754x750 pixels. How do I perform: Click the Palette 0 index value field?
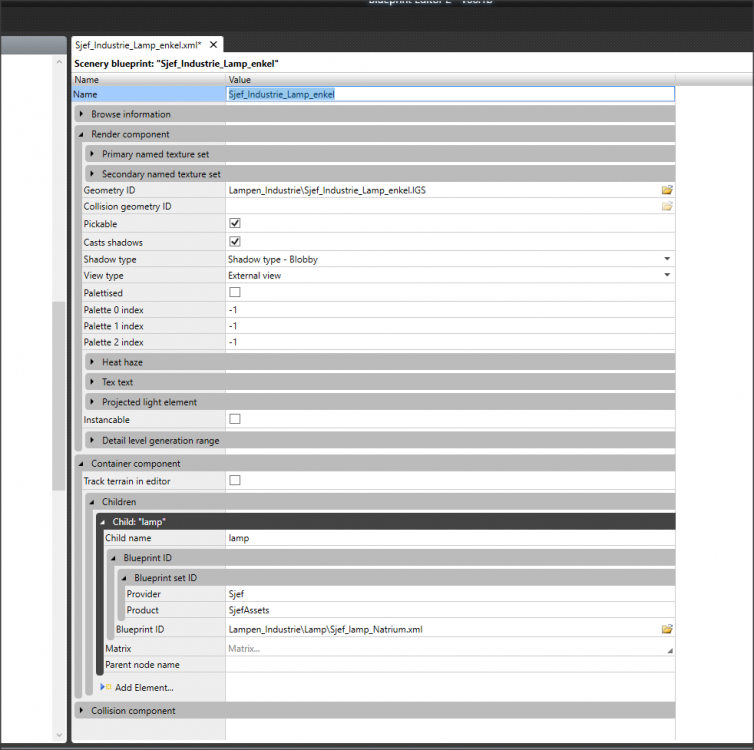coord(450,309)
